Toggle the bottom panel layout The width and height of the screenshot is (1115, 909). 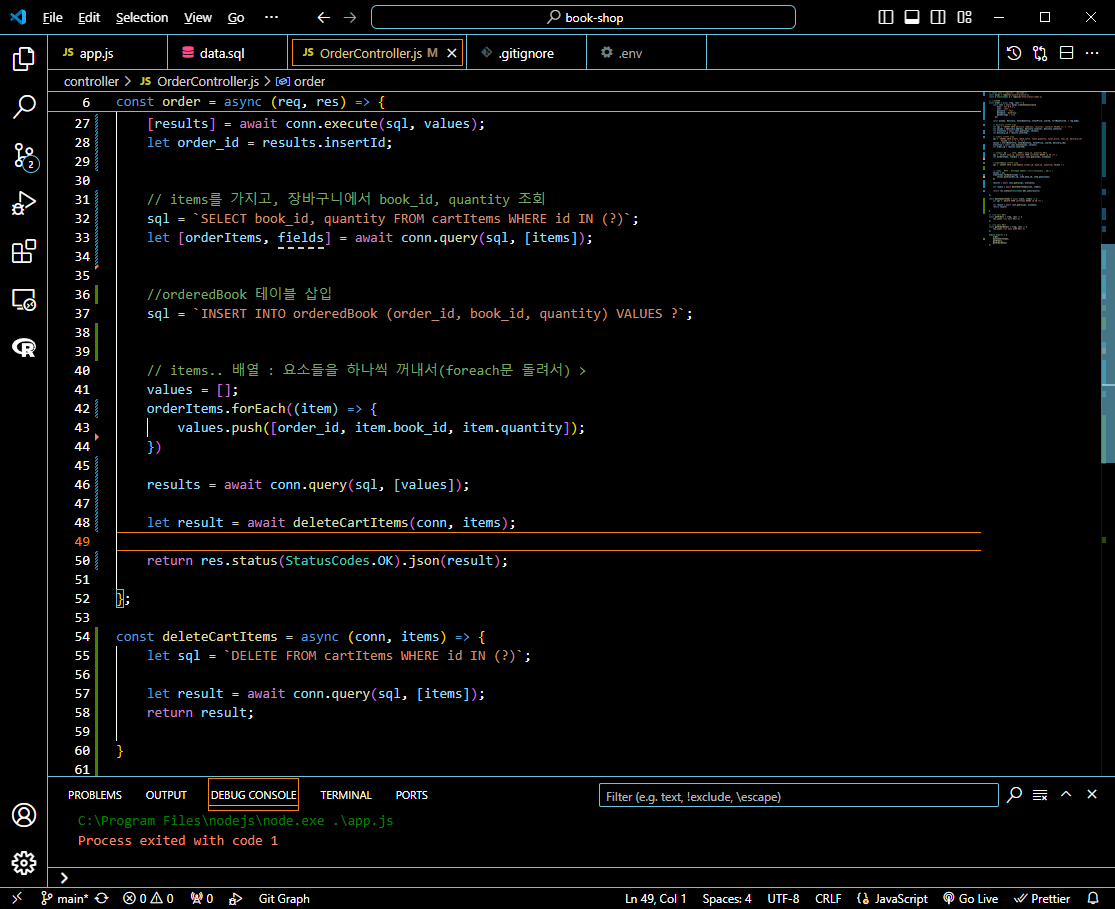[912, 17]
